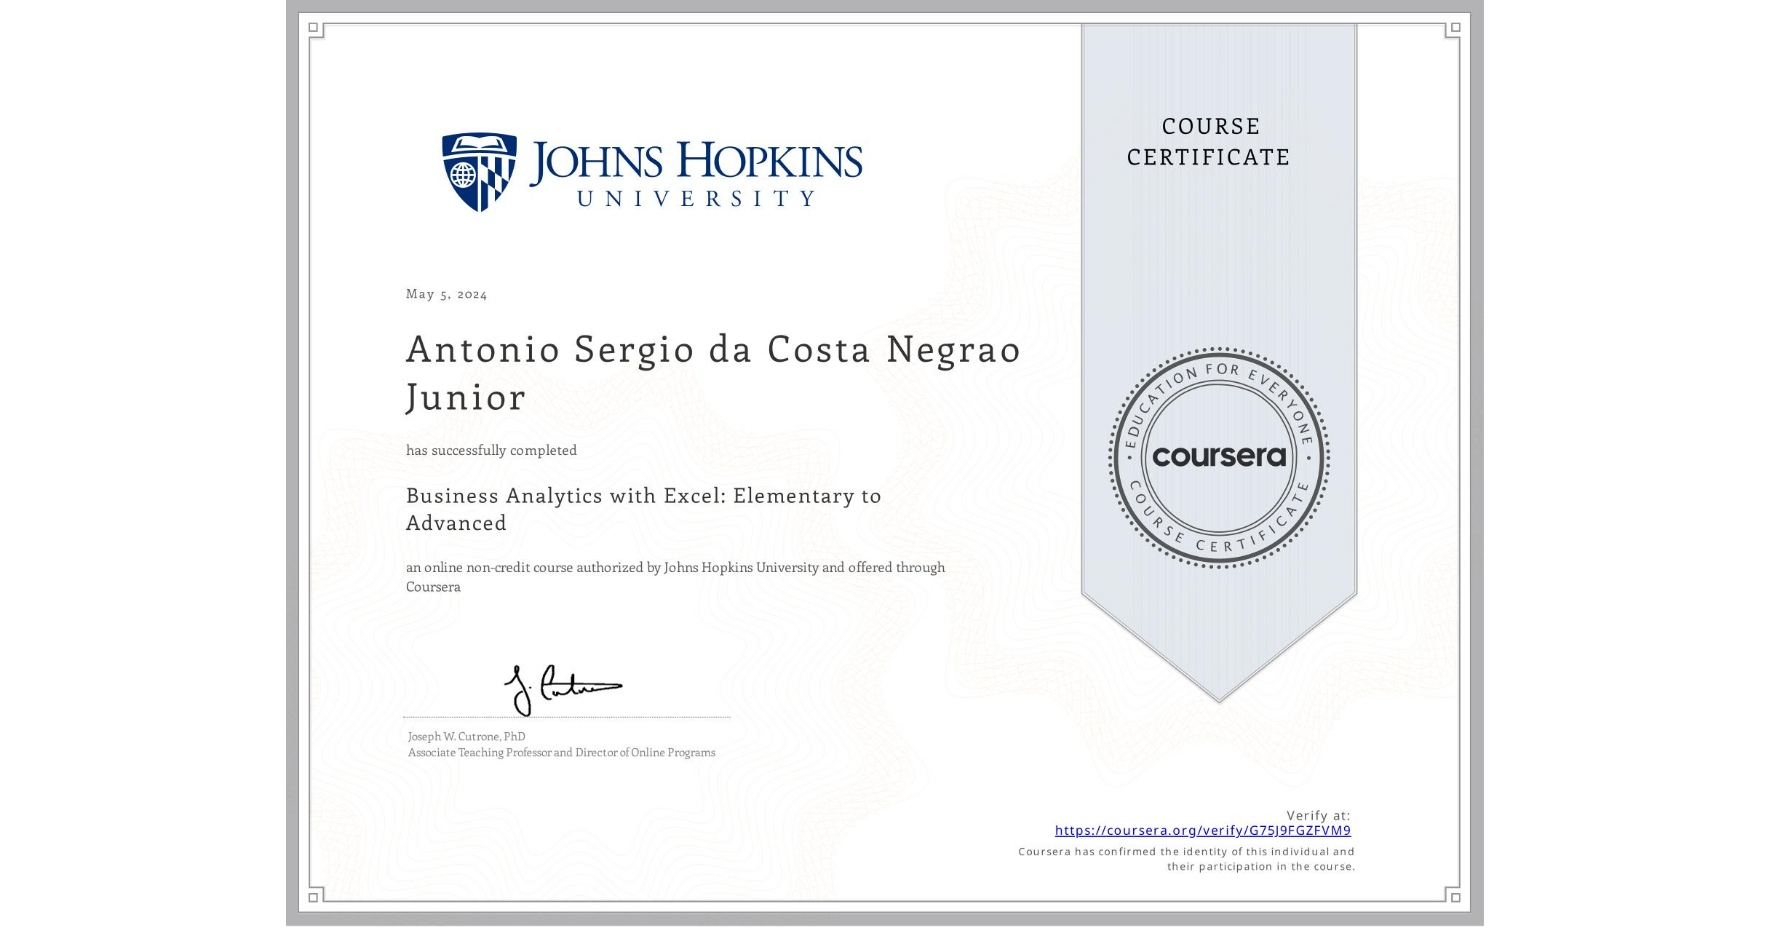Click the Verify at label text
This screenshot has width=1772, height=928.
(1319, 813)
